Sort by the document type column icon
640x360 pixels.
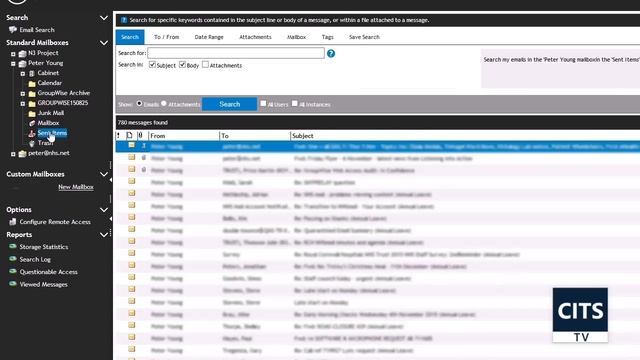pyautogui.click(x=129, y=136)
